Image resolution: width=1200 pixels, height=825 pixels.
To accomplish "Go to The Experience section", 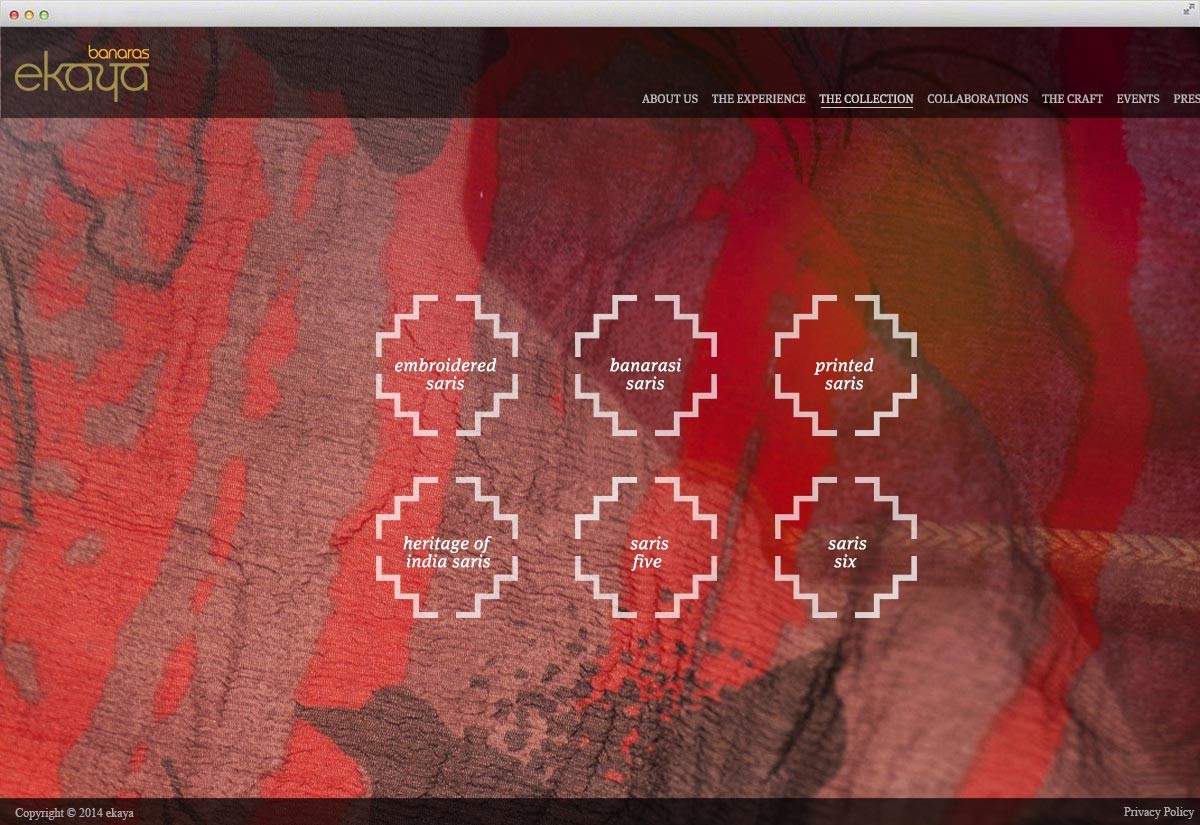I will coord(758,99).
